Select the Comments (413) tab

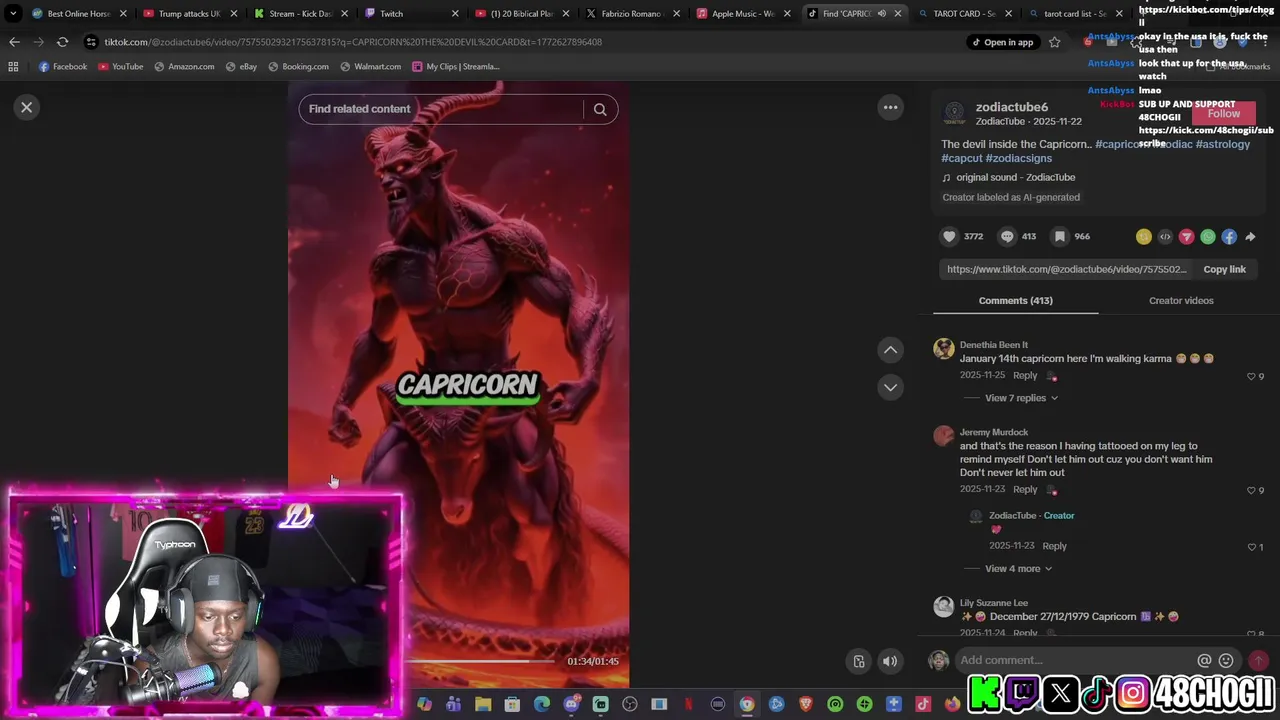pyautogui.click(x=1015, y=300)
